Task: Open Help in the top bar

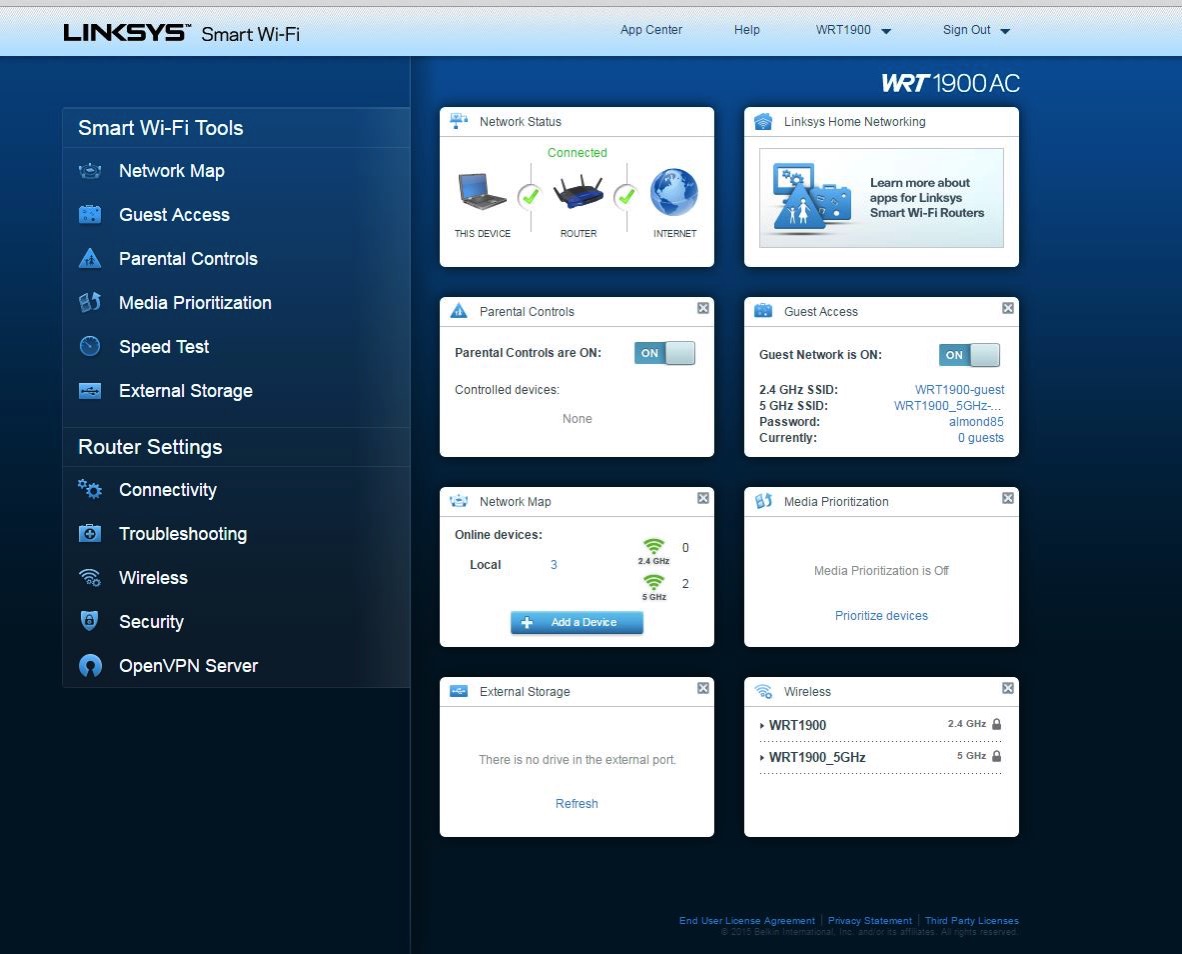Action: coord(746,30)
